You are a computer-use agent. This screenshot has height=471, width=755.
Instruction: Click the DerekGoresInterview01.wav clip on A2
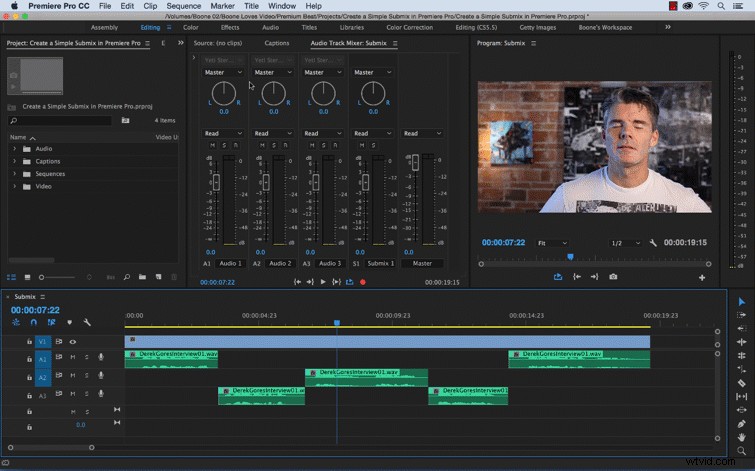366,378
